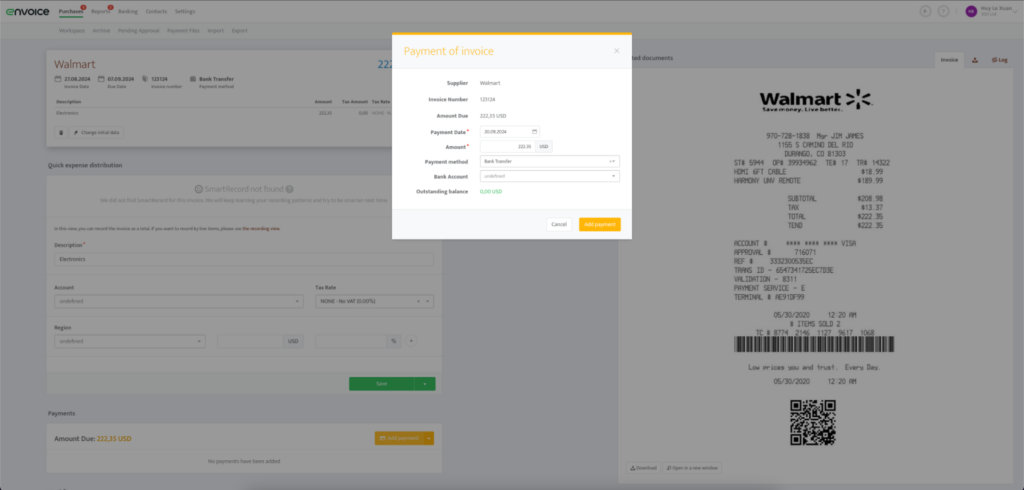The width and height of the screenshot is (1024, 490).
Task: Open the Purchases menu
Action: pos(71,11)
